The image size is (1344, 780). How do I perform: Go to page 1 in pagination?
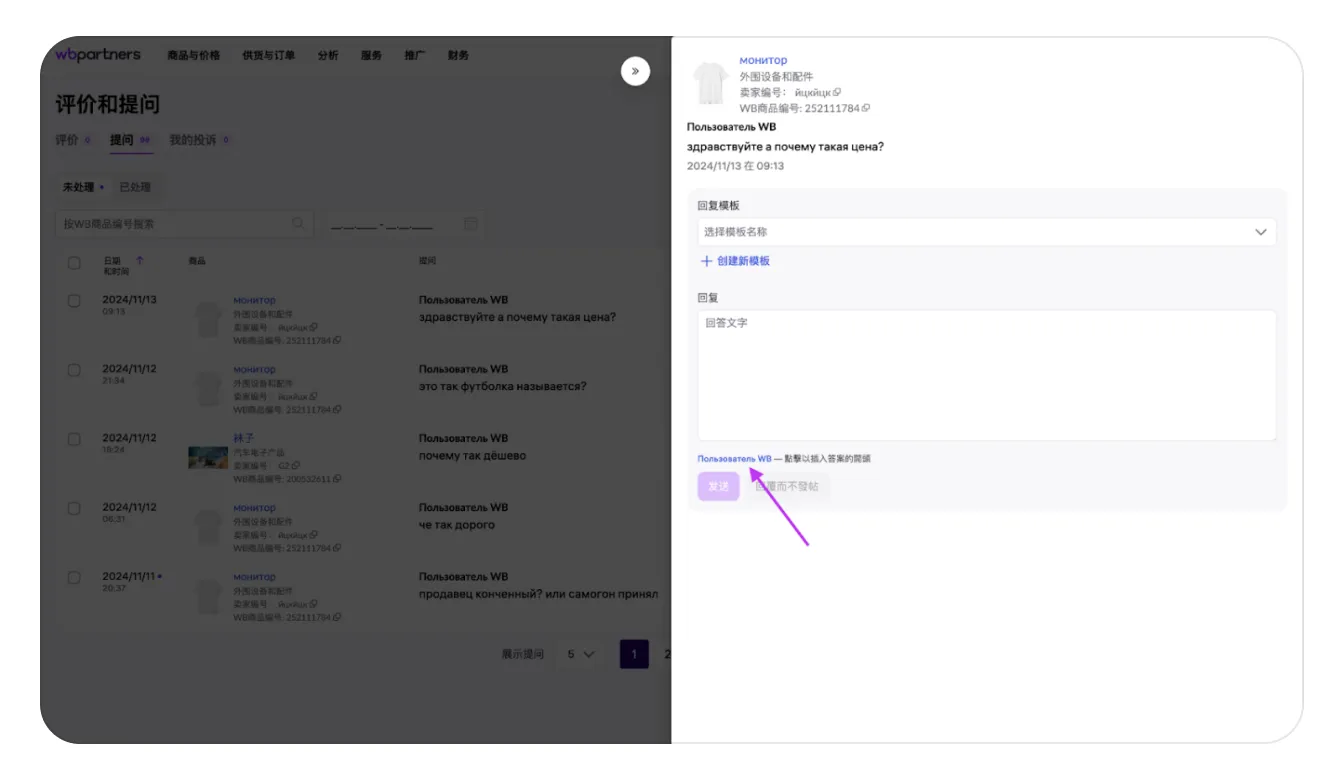634,654
